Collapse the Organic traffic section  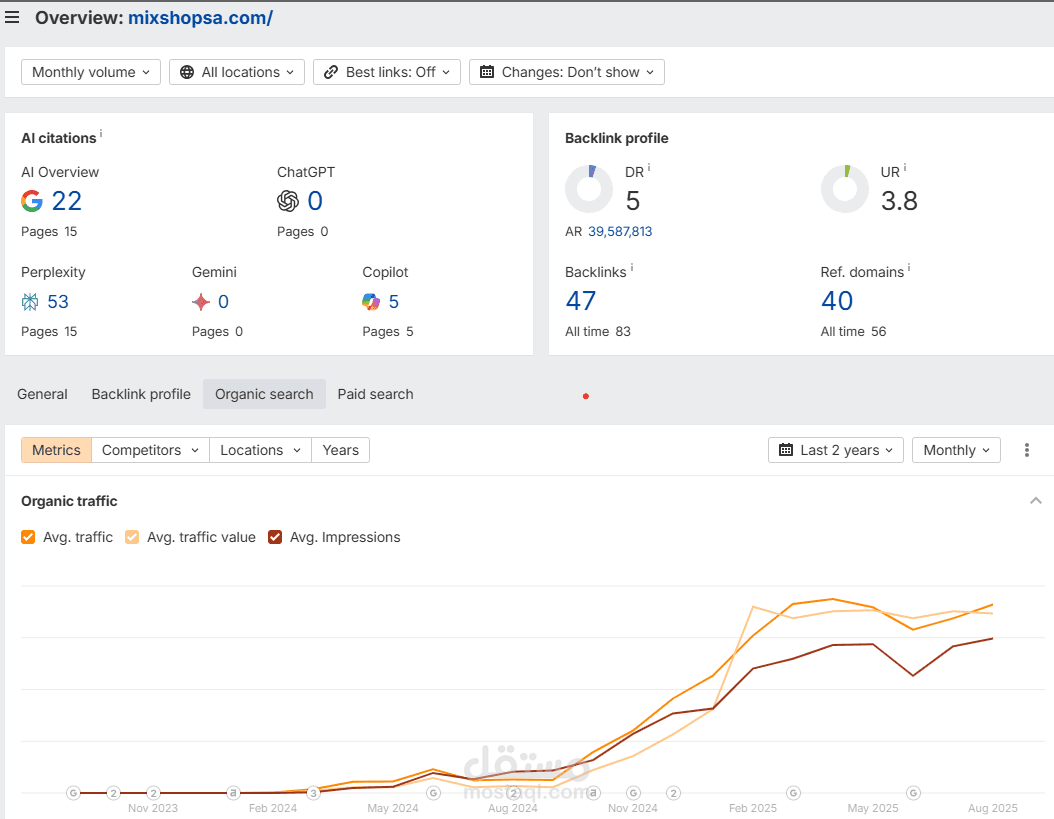tap(1036, 500)
